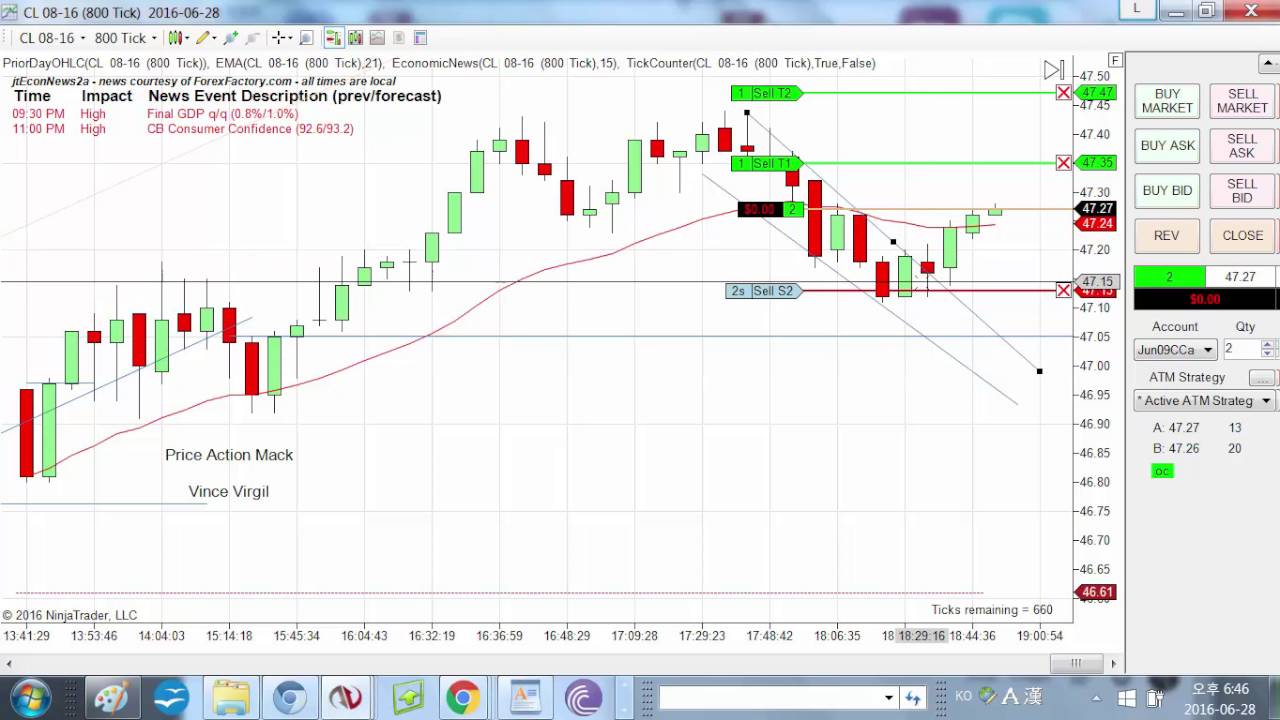The height and width of the screenshot is (720, 1280).
Task: Remove the Sell S2 stop order
Action: tap(1063, 291)
